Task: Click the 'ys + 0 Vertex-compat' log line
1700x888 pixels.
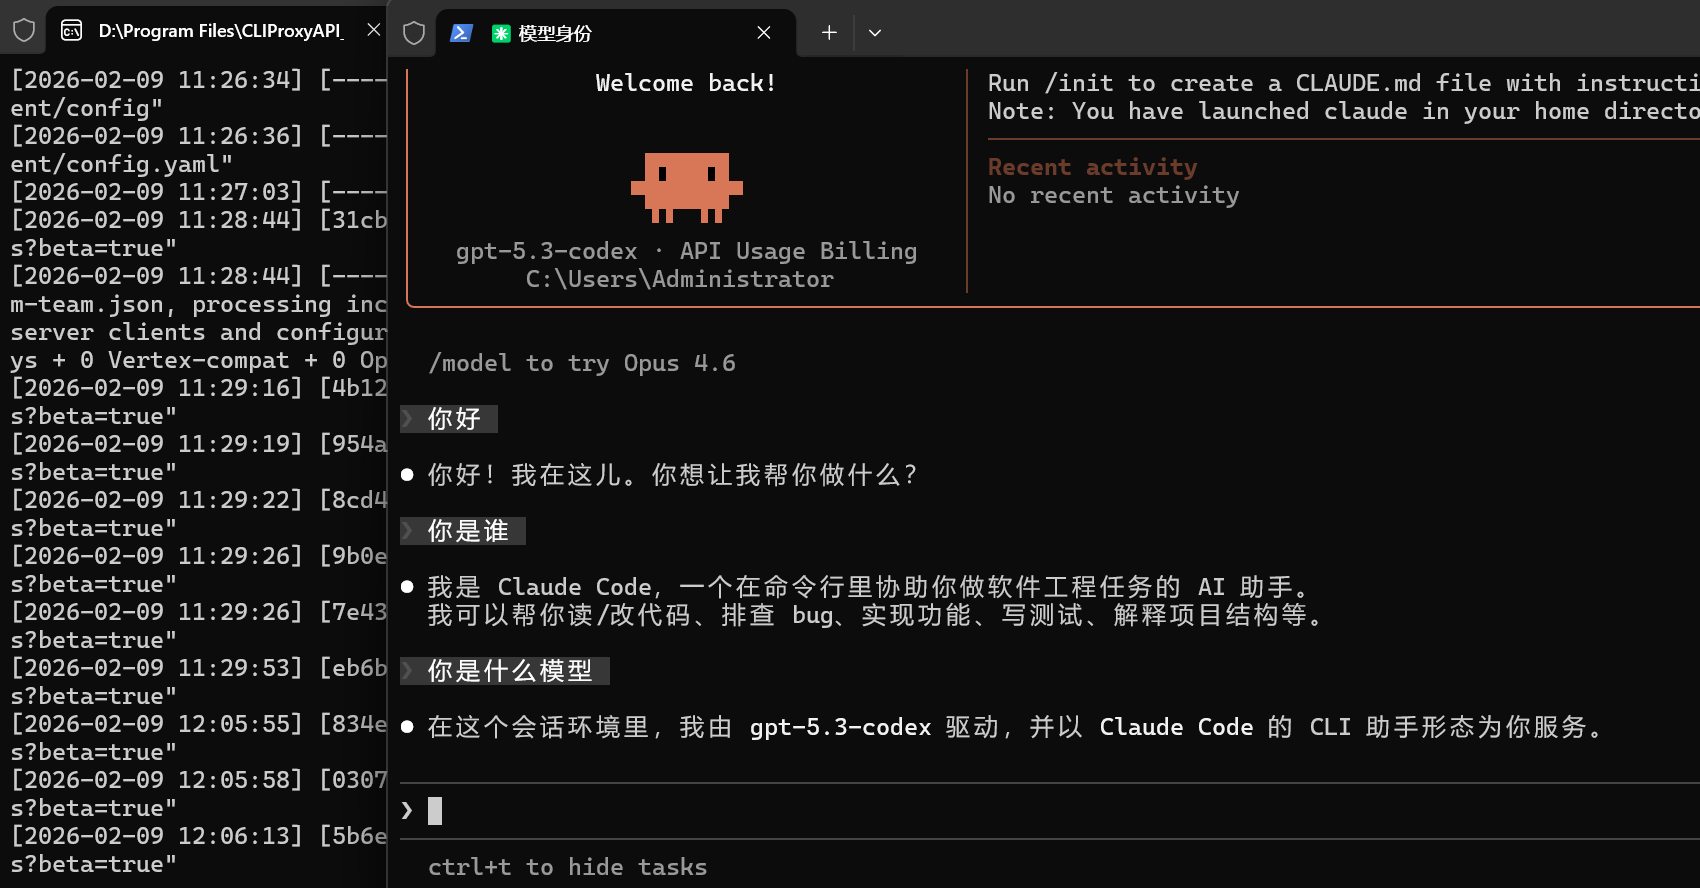Action: 198,359
